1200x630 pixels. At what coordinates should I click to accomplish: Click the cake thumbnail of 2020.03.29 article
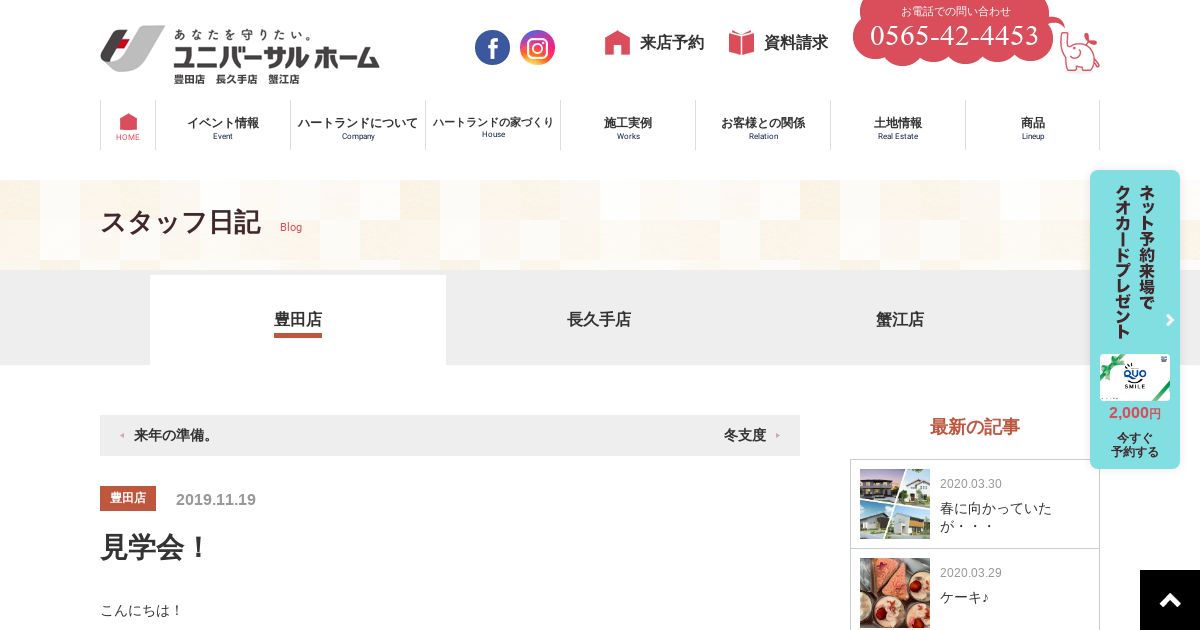tap(895, 593)
